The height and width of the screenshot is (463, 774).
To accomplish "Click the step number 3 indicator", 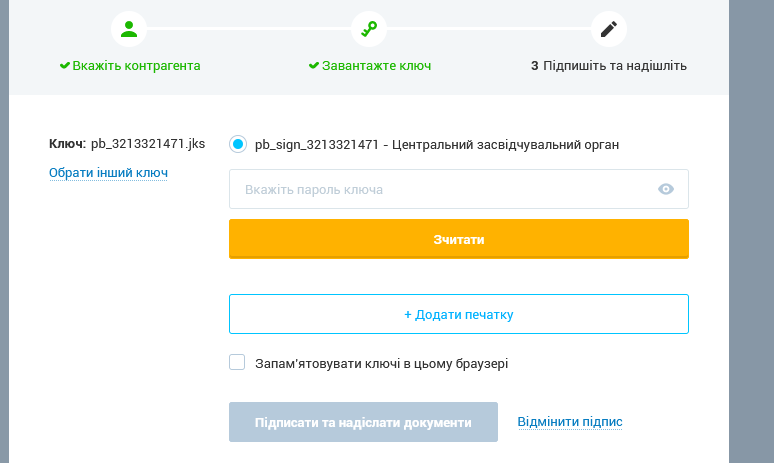I will pyautogui.click(x=535, y=66).
